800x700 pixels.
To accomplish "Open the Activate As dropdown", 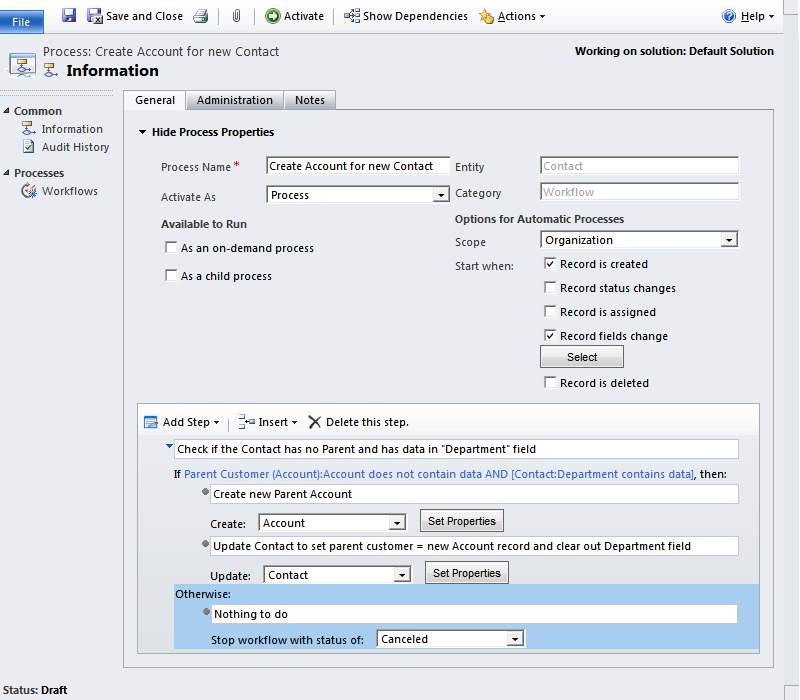I will click(x=440, y=196).
